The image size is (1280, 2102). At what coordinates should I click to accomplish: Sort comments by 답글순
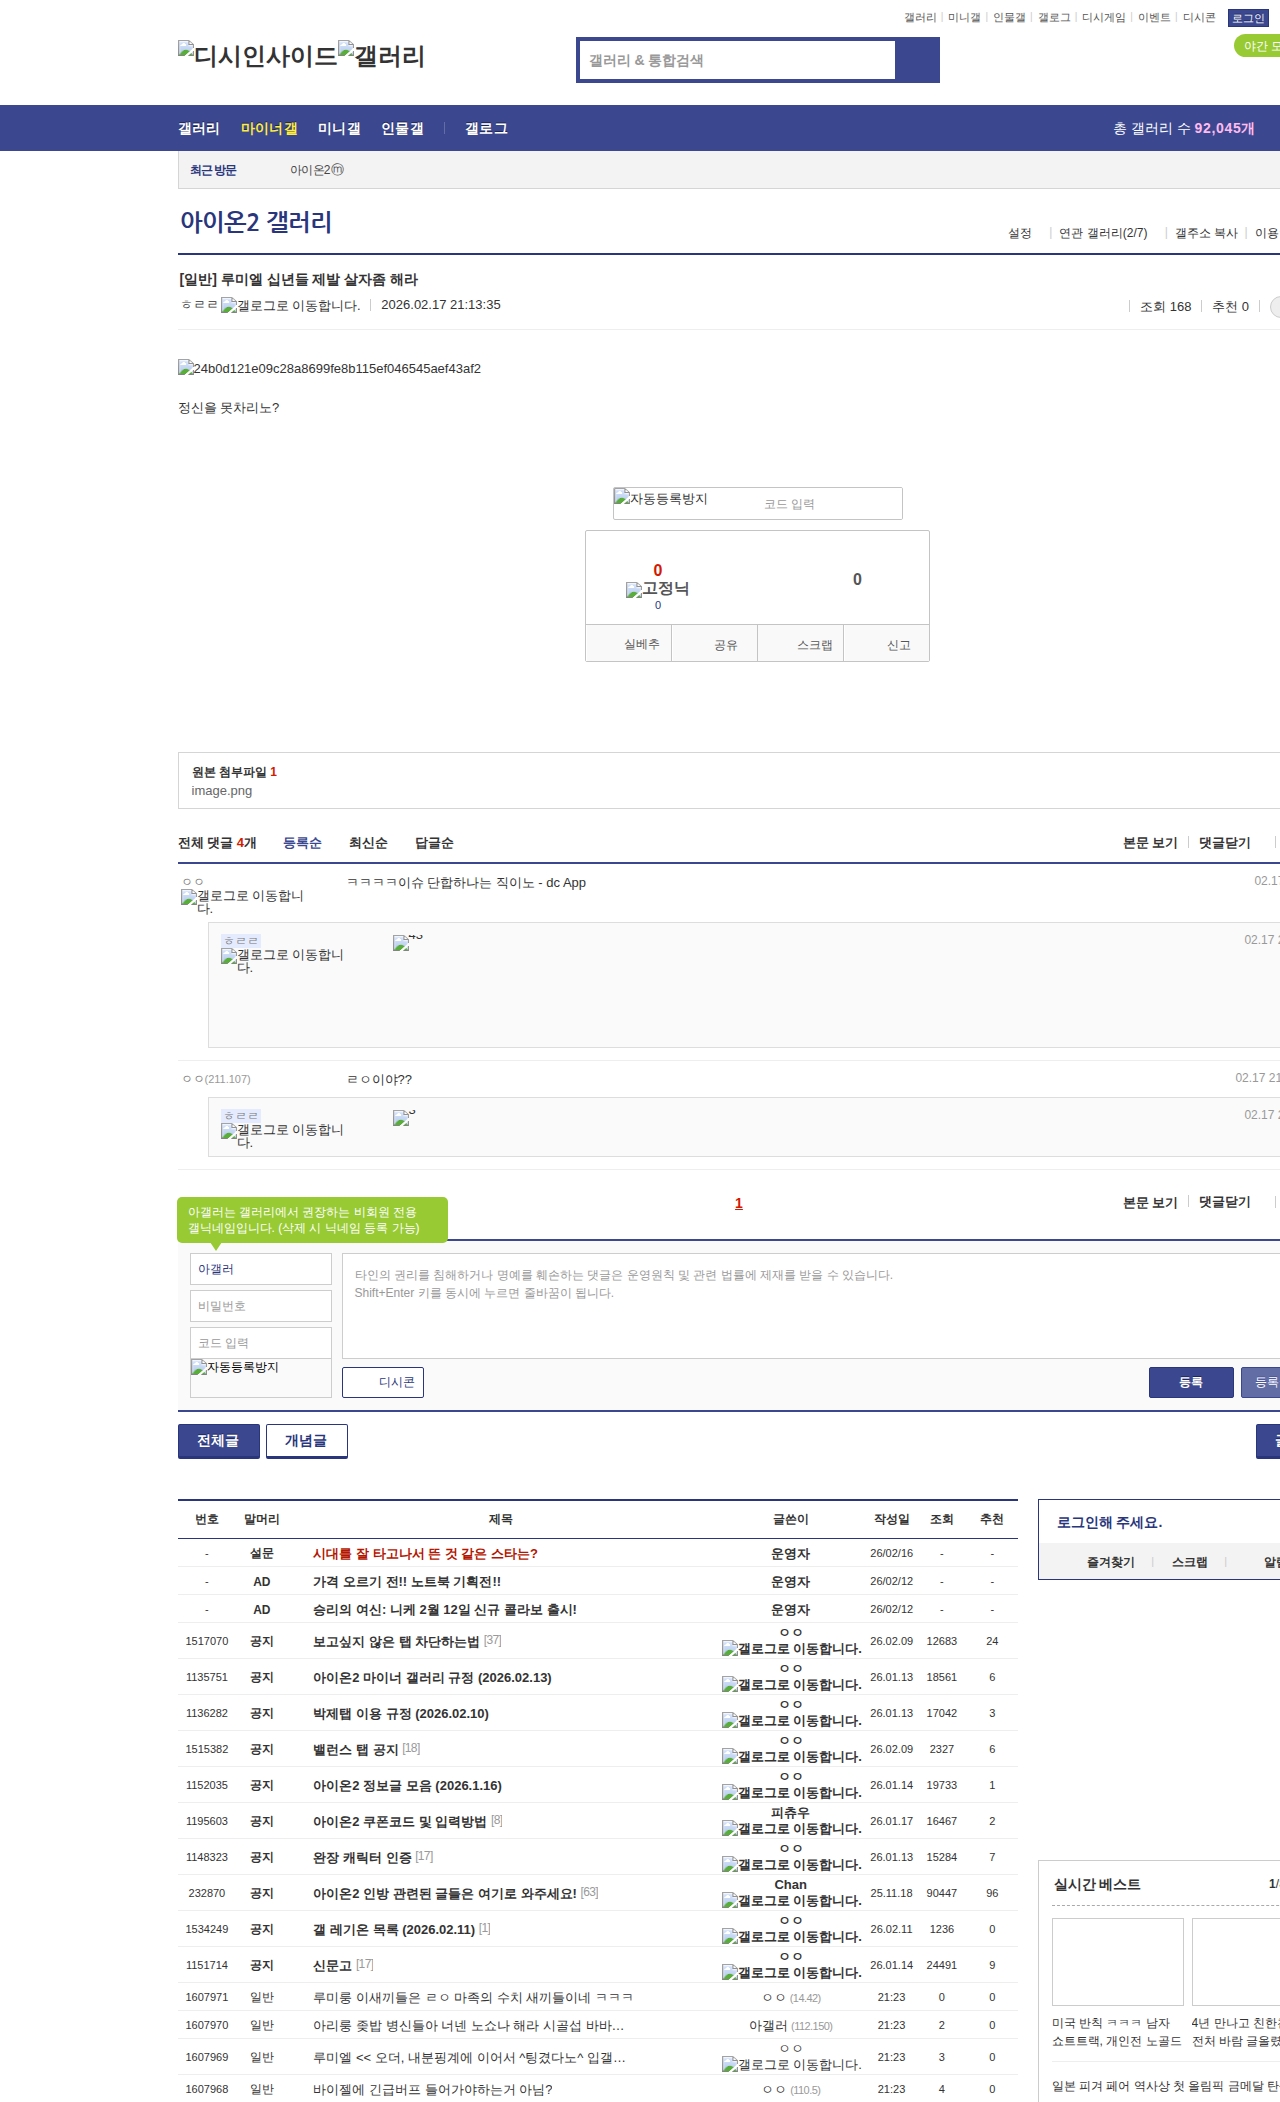[x=434, y=843]
